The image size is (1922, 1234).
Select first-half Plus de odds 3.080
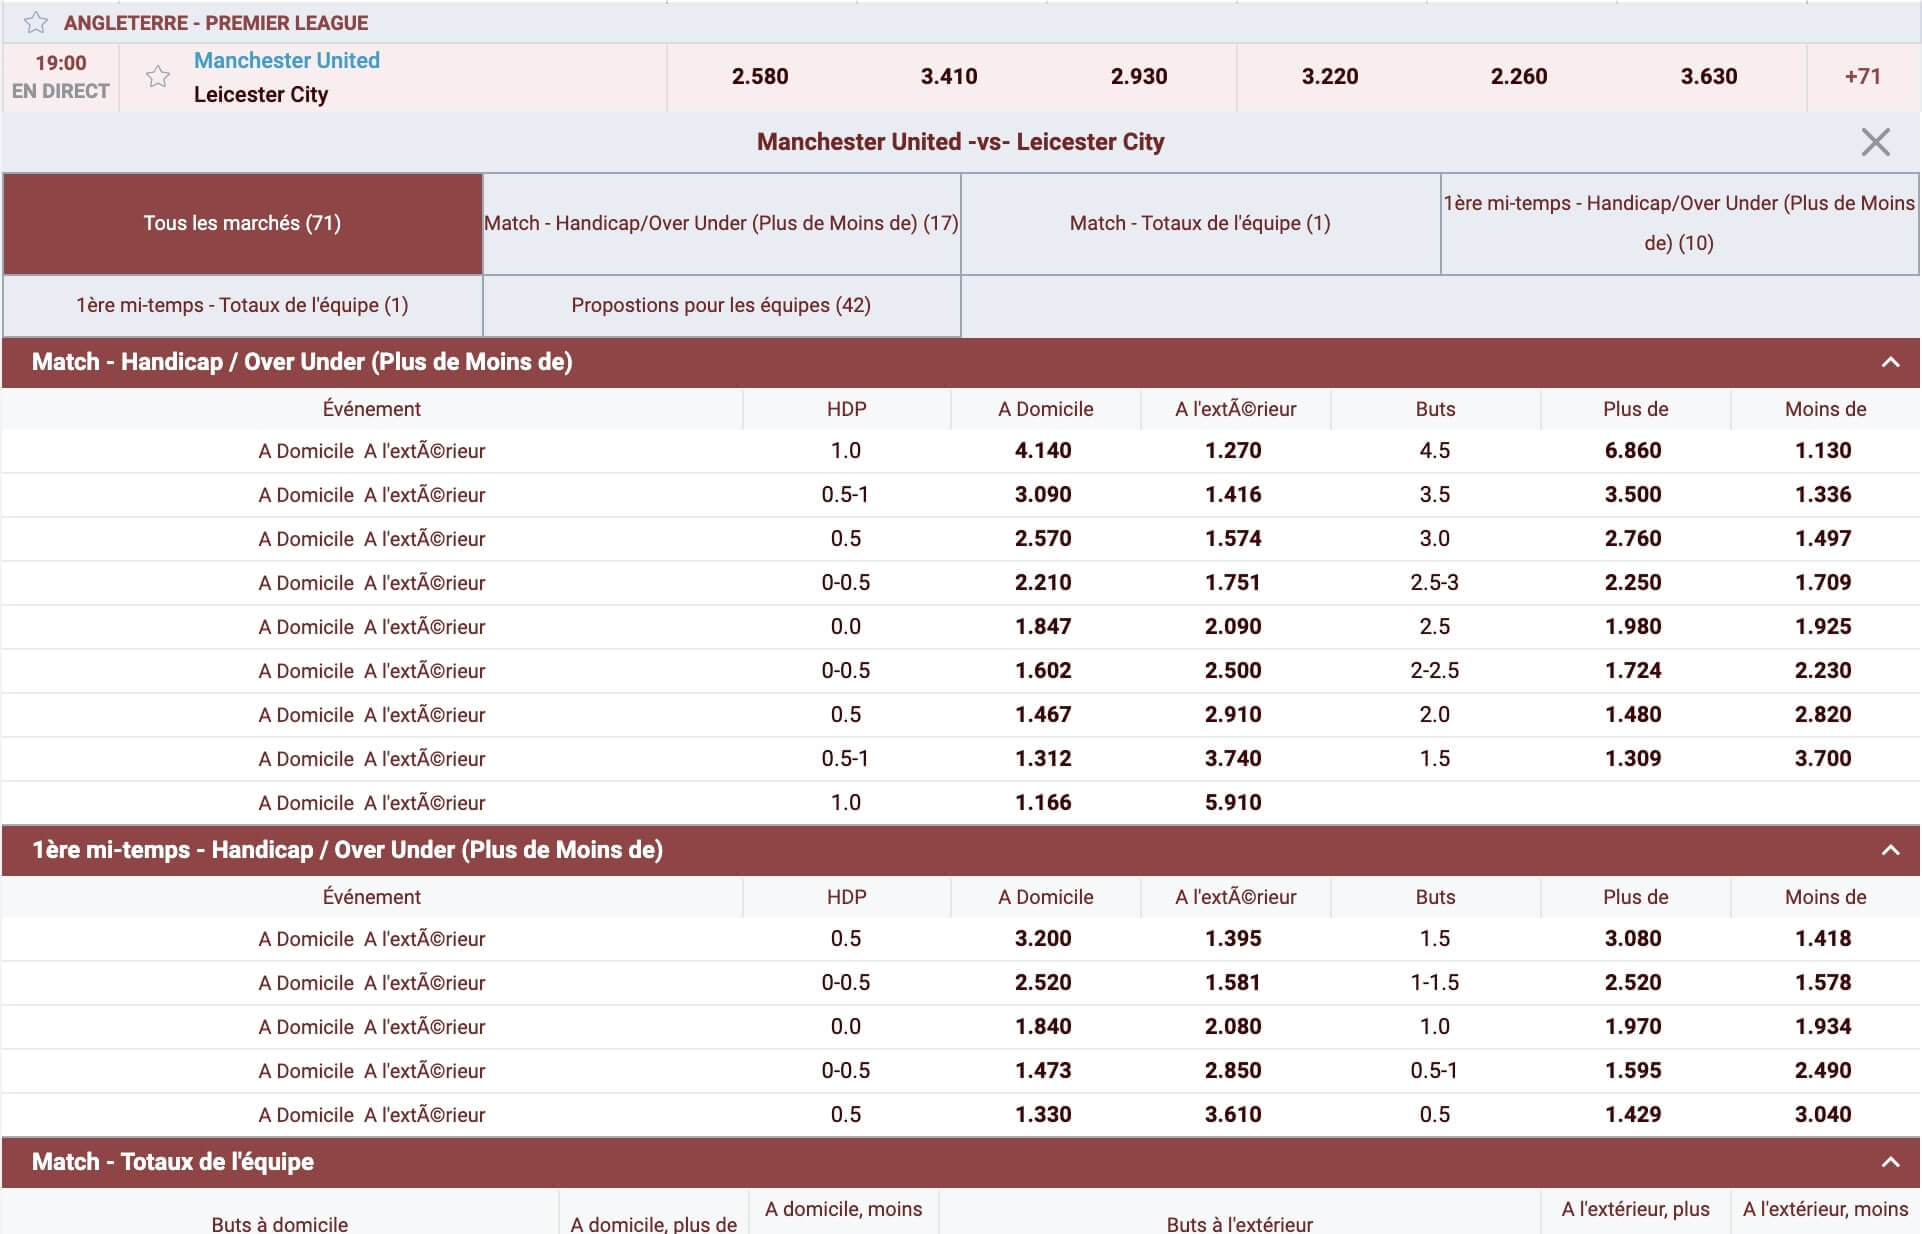(1633, 938)
